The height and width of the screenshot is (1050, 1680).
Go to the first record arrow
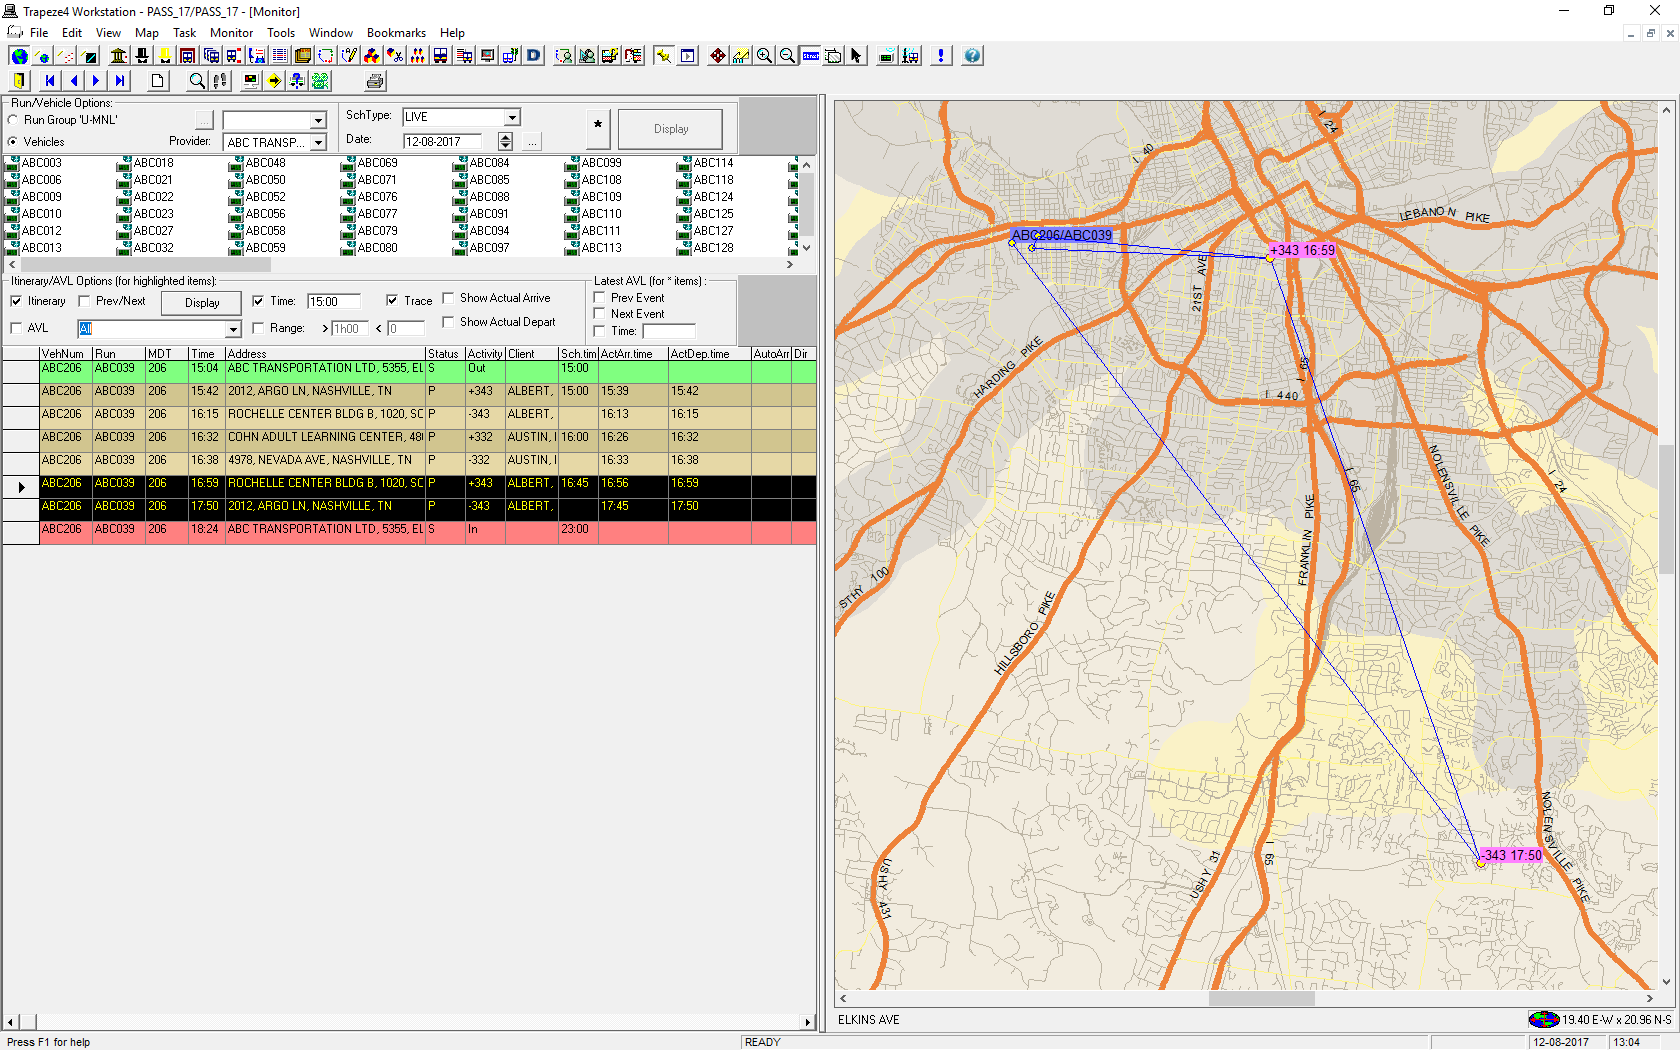pyautogui.click(x=50, y=81)
